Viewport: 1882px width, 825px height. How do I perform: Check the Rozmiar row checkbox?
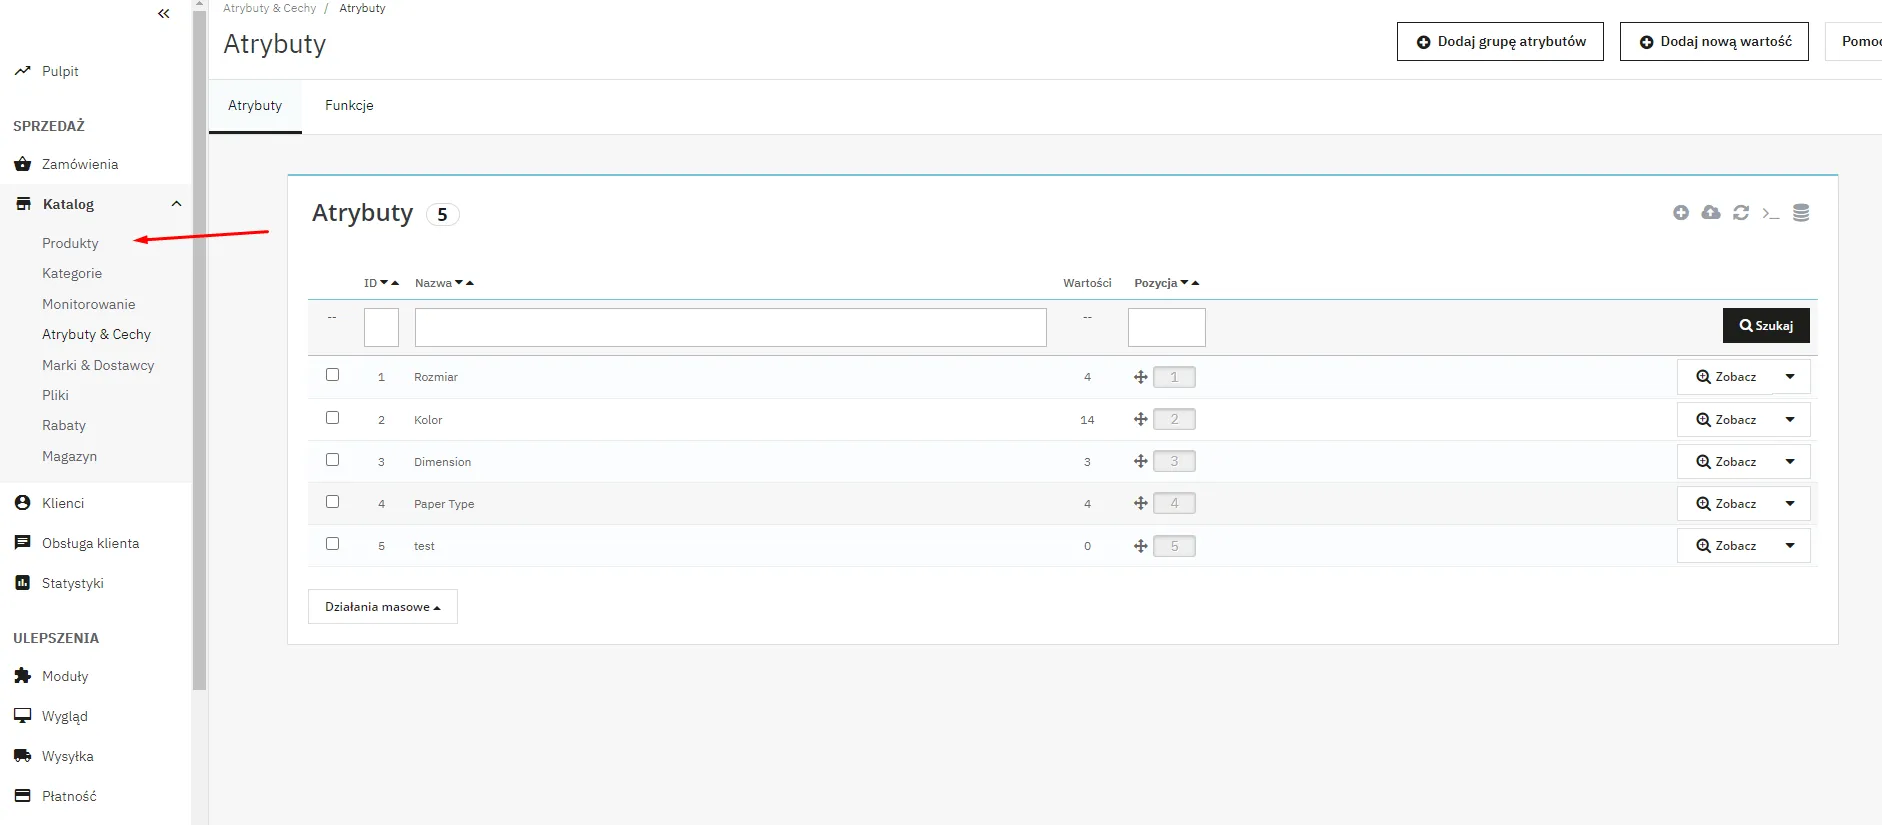333,375
